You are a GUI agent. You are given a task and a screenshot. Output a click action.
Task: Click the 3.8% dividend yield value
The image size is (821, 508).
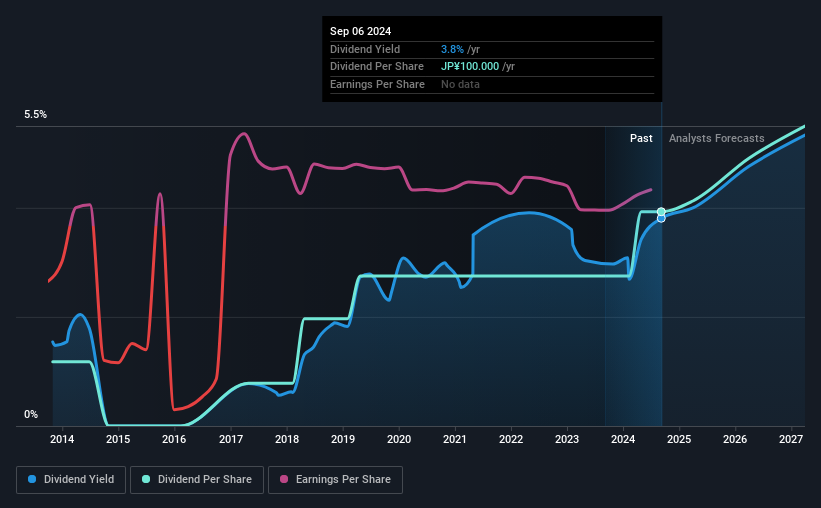point(452,49)
